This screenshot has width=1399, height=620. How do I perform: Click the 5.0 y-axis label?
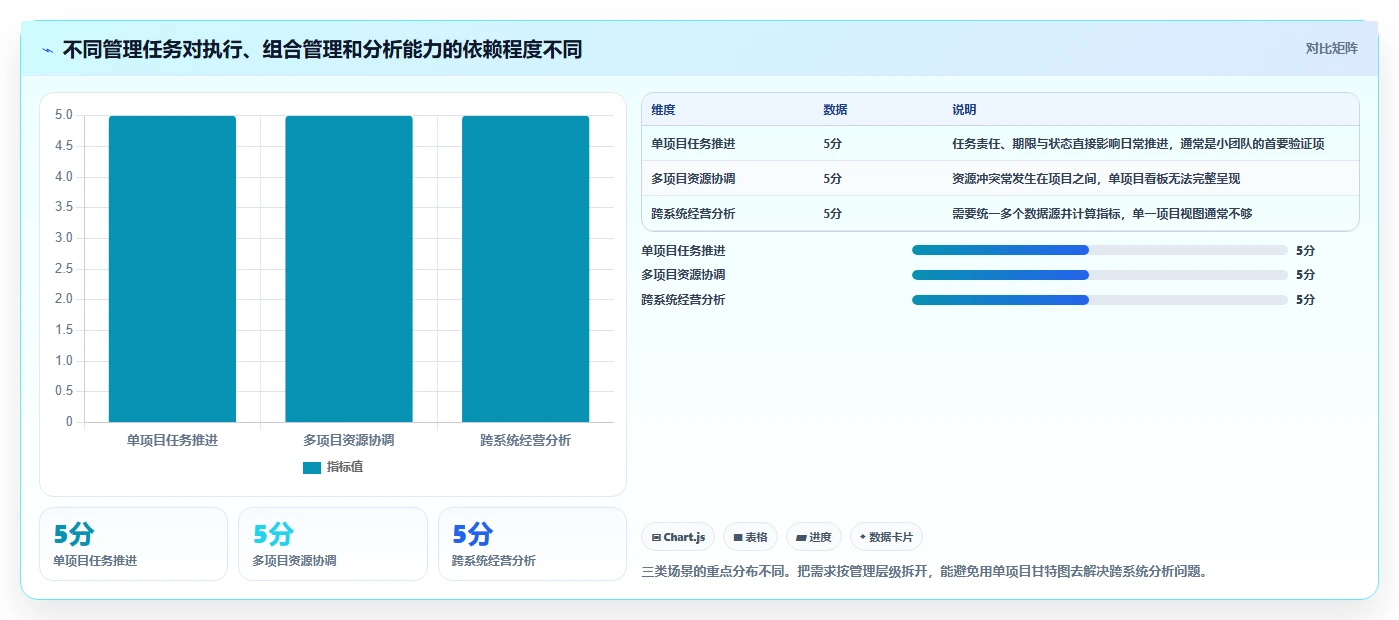64,115
